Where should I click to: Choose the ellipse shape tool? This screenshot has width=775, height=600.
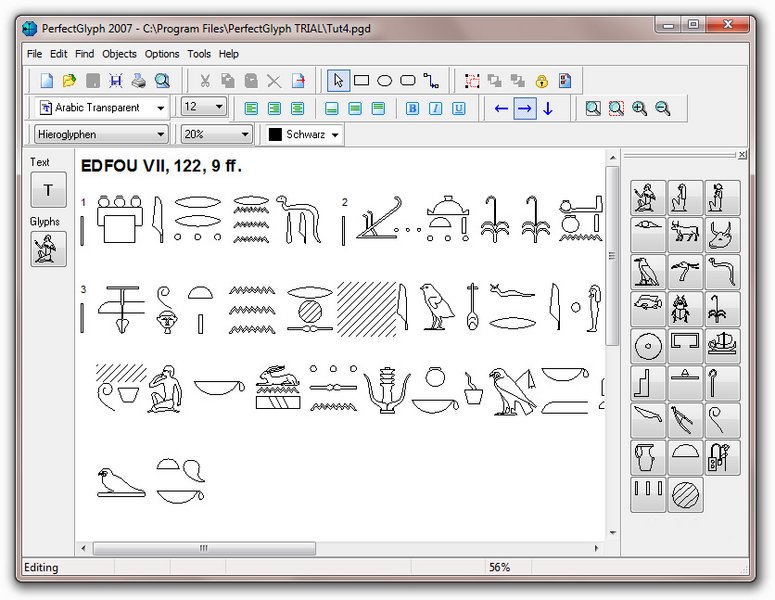tap(384, 81)
